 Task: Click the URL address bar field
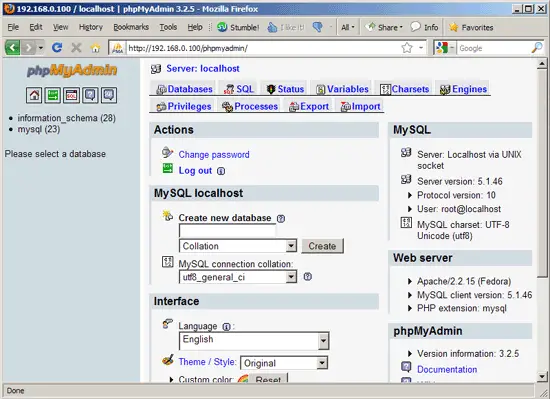(263, 48)
